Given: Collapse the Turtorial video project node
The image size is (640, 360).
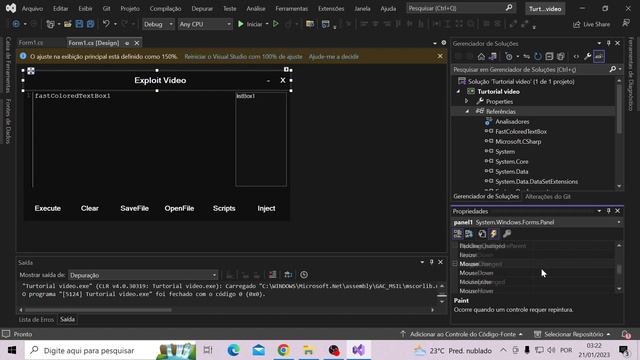Looking at the screenshot, I should [458, 91].
